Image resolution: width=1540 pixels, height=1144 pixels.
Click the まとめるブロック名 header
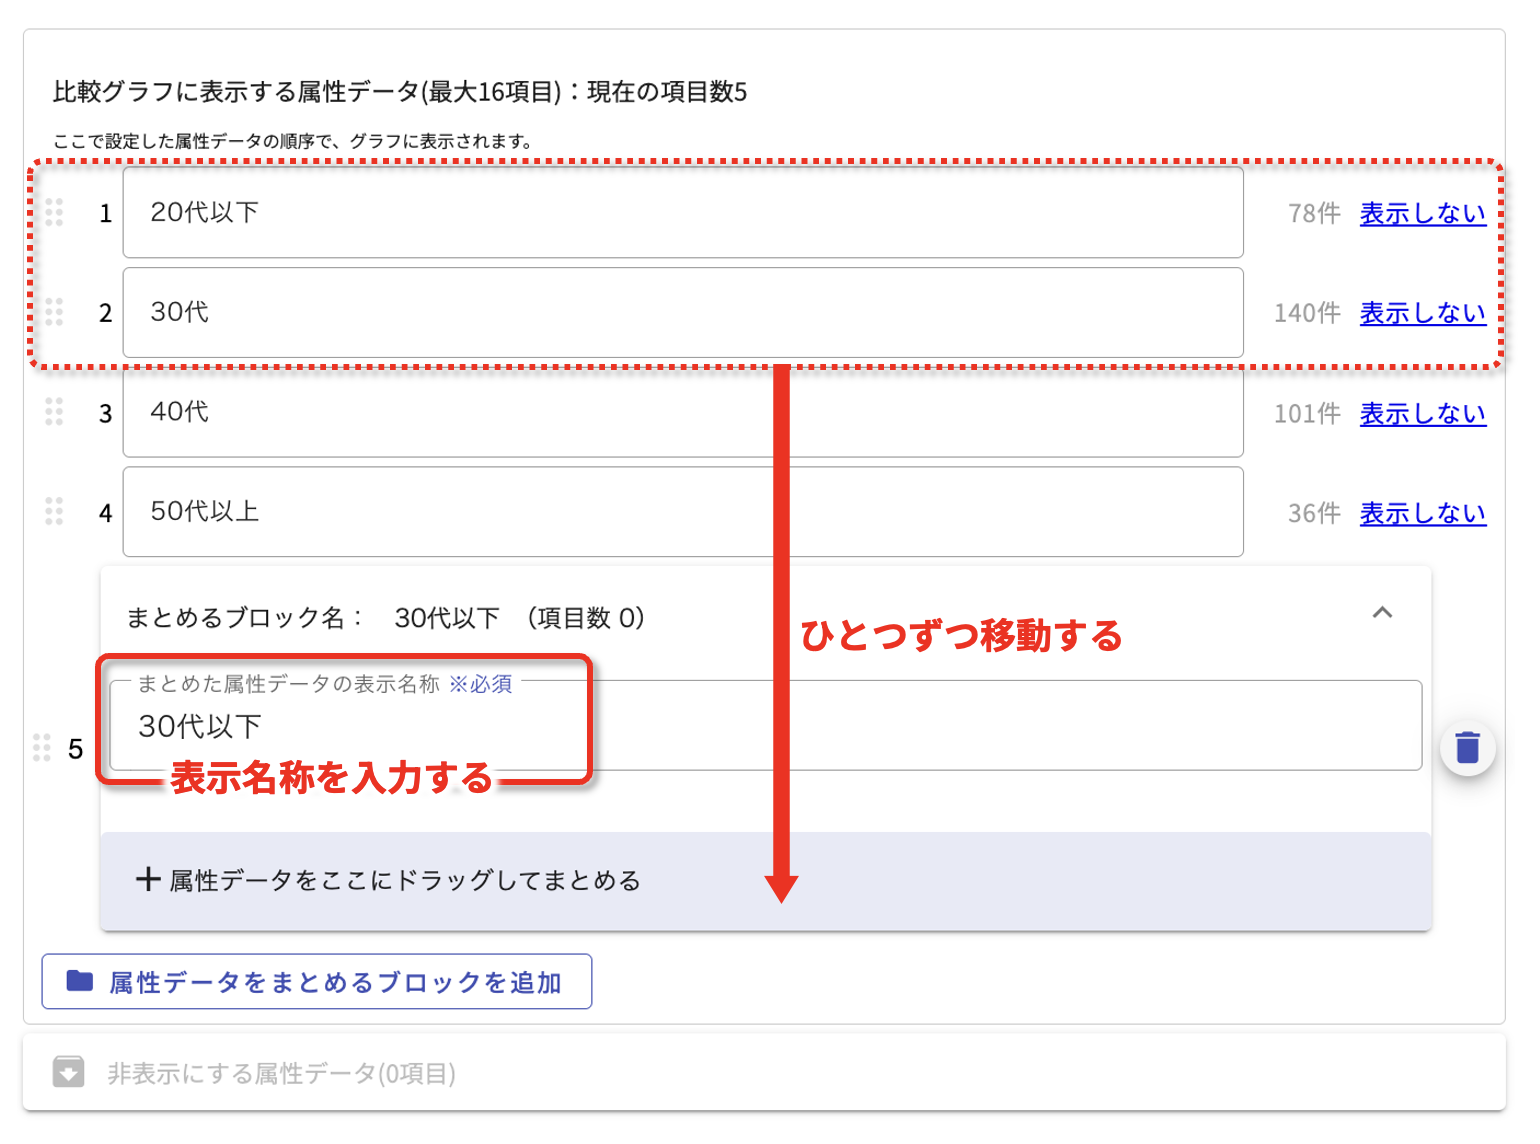coord(385,618)
